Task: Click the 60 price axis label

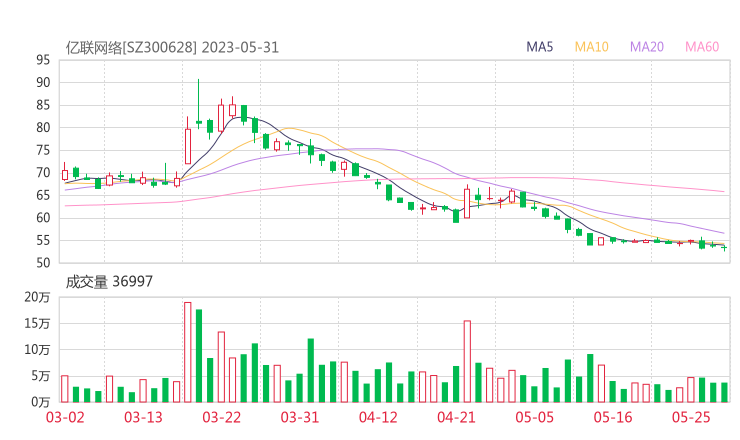Action: (43, 218)
